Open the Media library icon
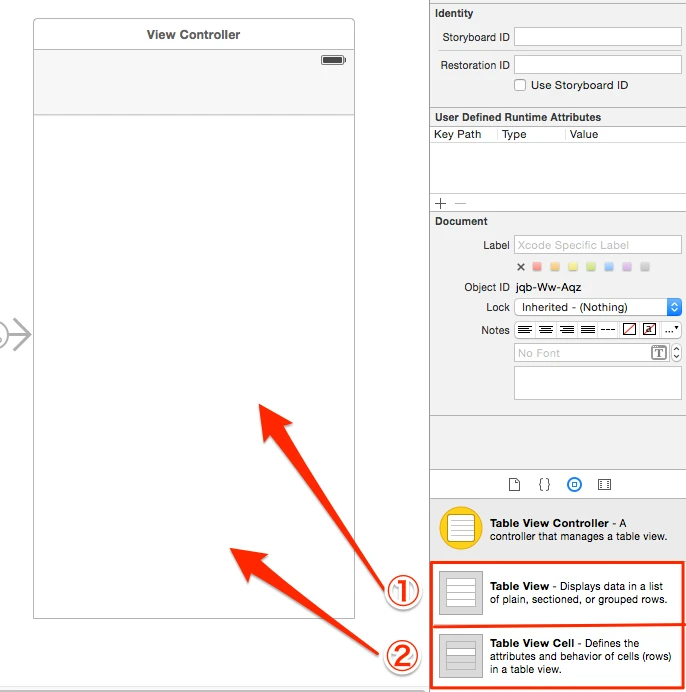Viewport: 686px width, 692px height. pyautogui.click(x=604, y=485)
